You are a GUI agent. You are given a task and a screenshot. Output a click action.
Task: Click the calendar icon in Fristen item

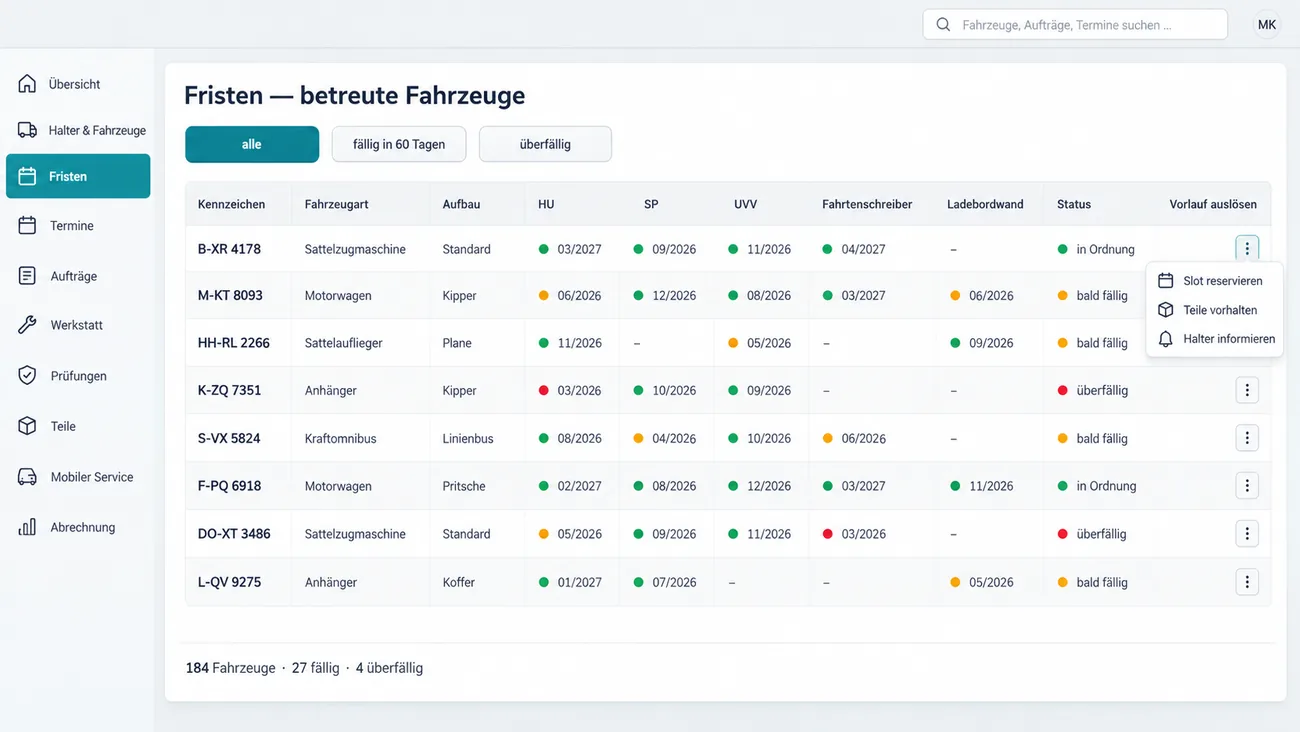point(27,176)
